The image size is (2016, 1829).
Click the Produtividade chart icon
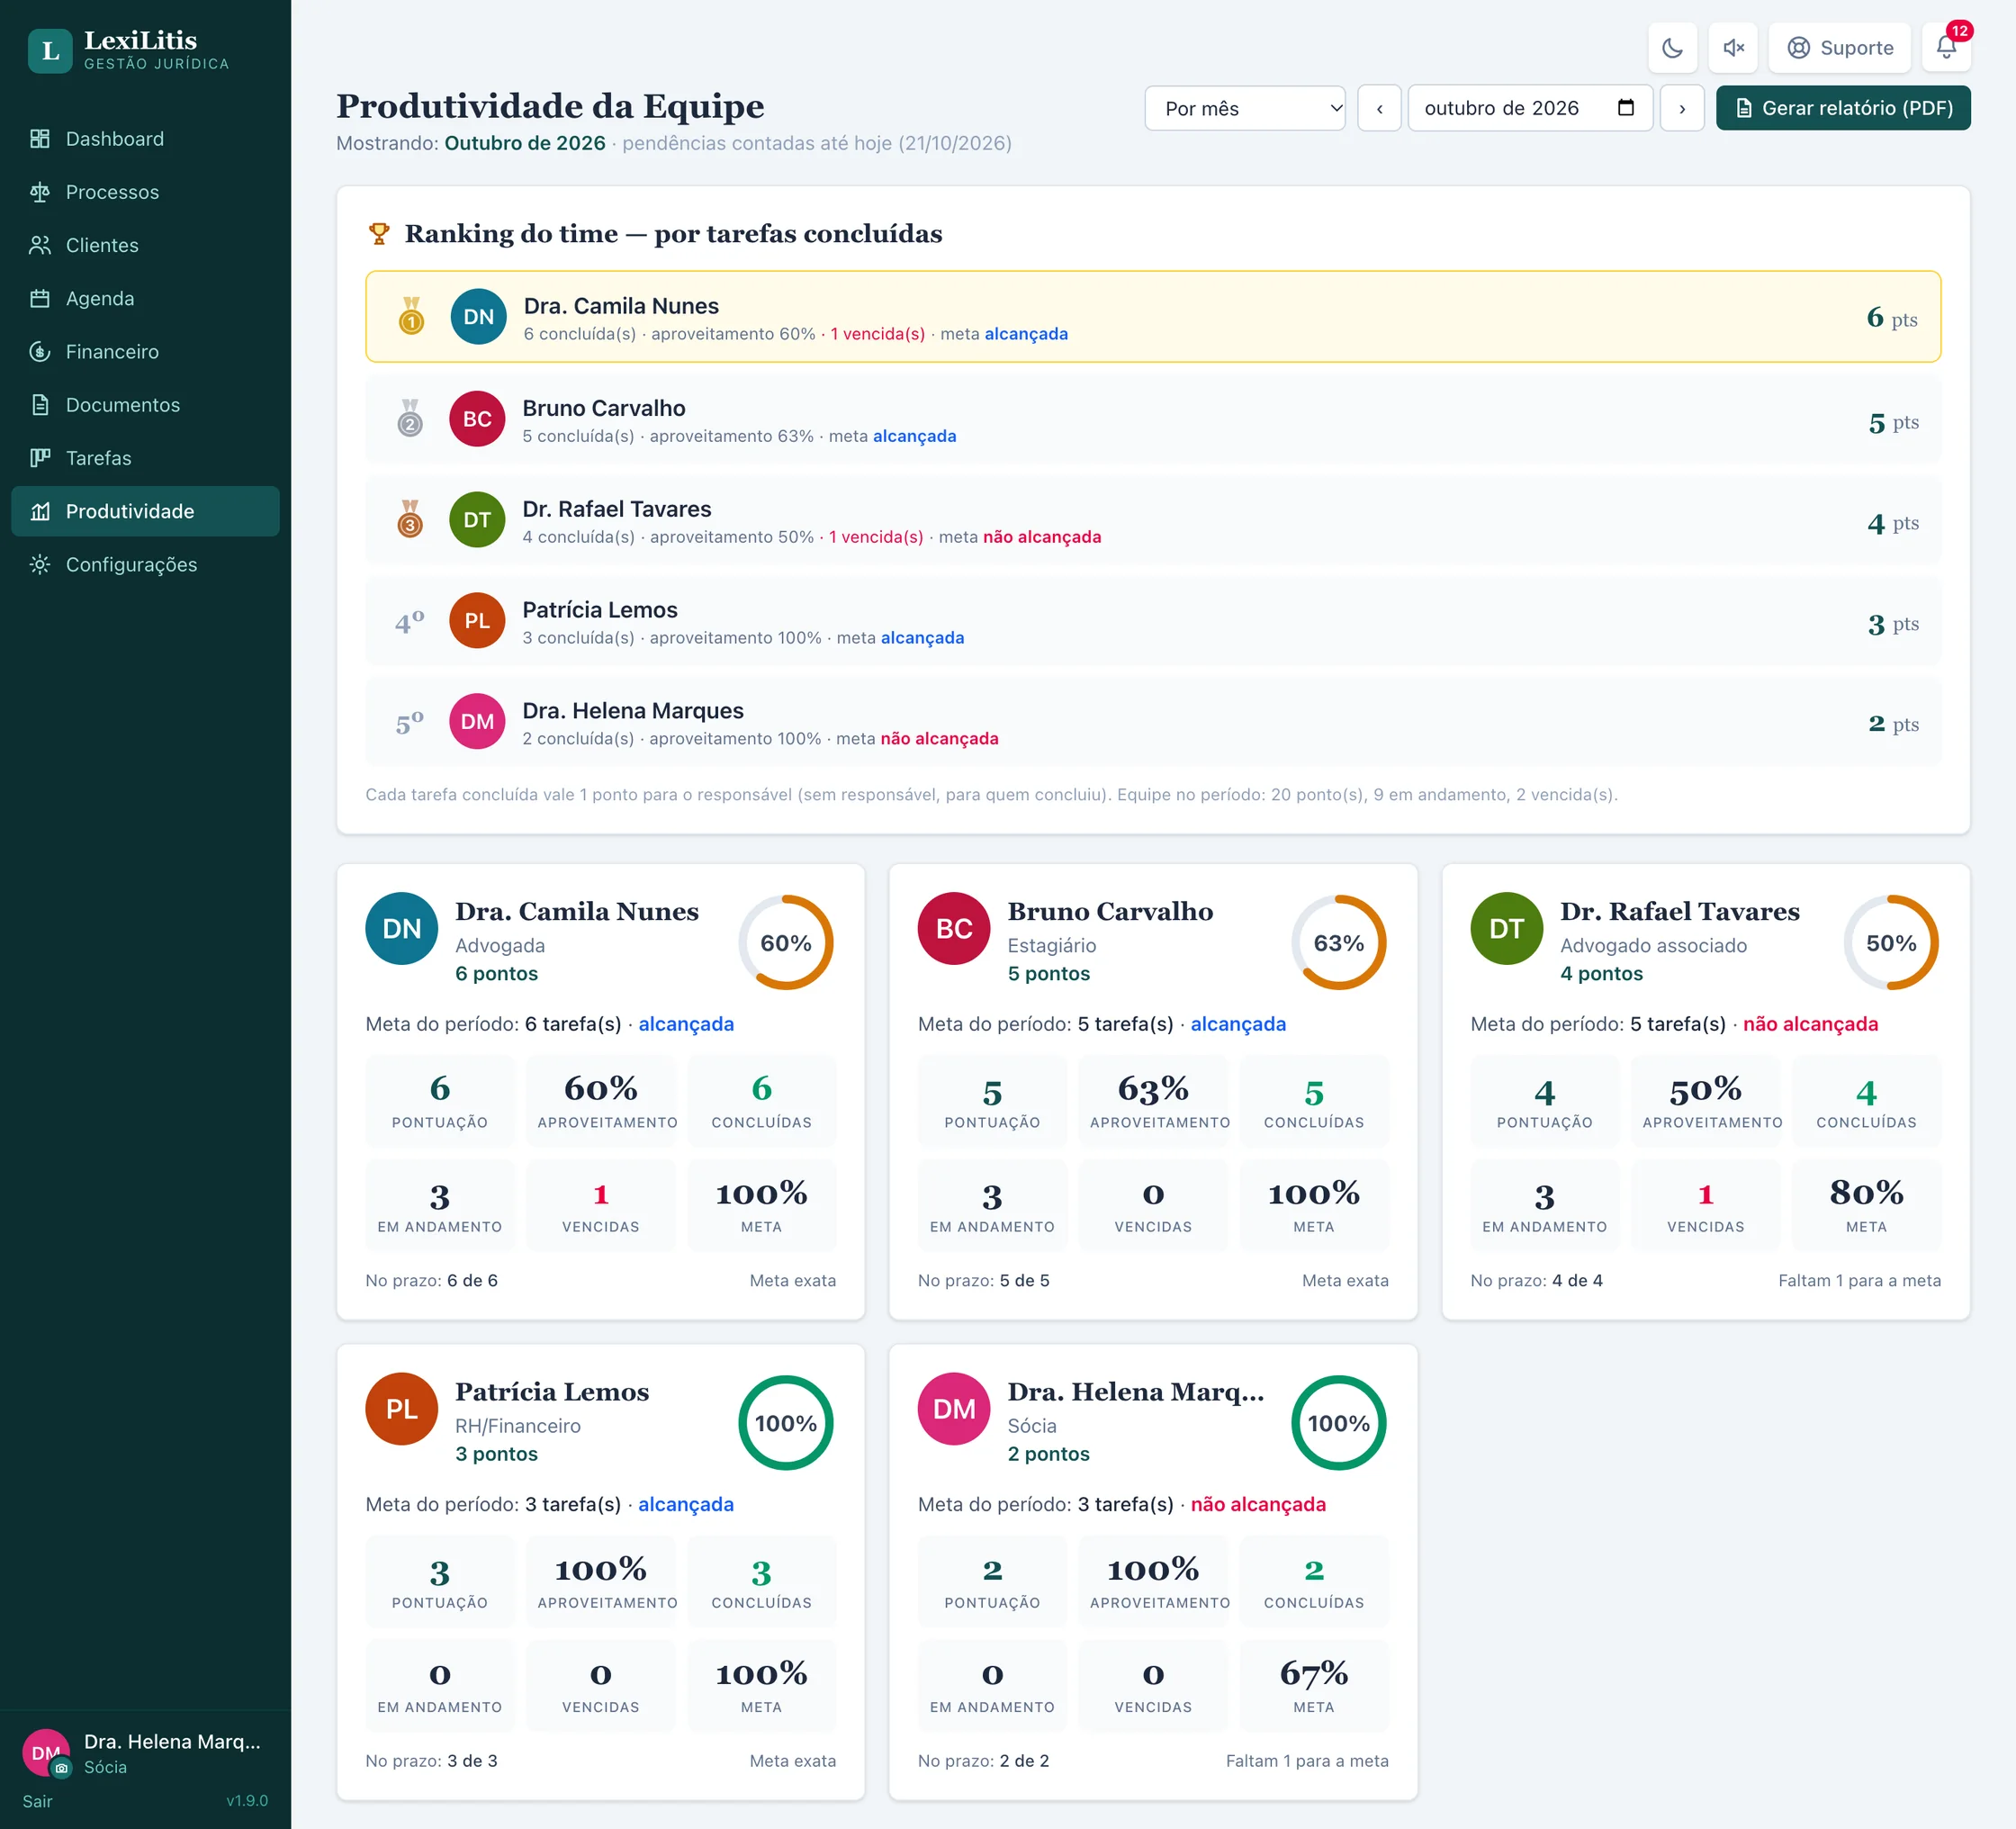point(40,511)
